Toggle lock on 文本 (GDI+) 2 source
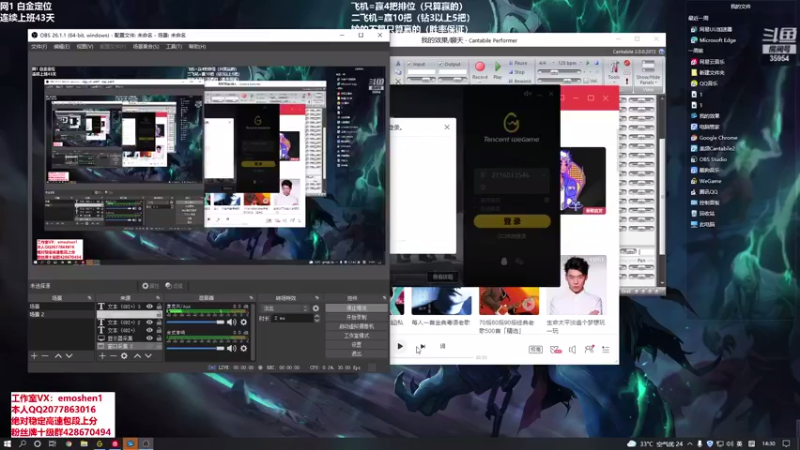The image size is (800, 450). (159, 322)
